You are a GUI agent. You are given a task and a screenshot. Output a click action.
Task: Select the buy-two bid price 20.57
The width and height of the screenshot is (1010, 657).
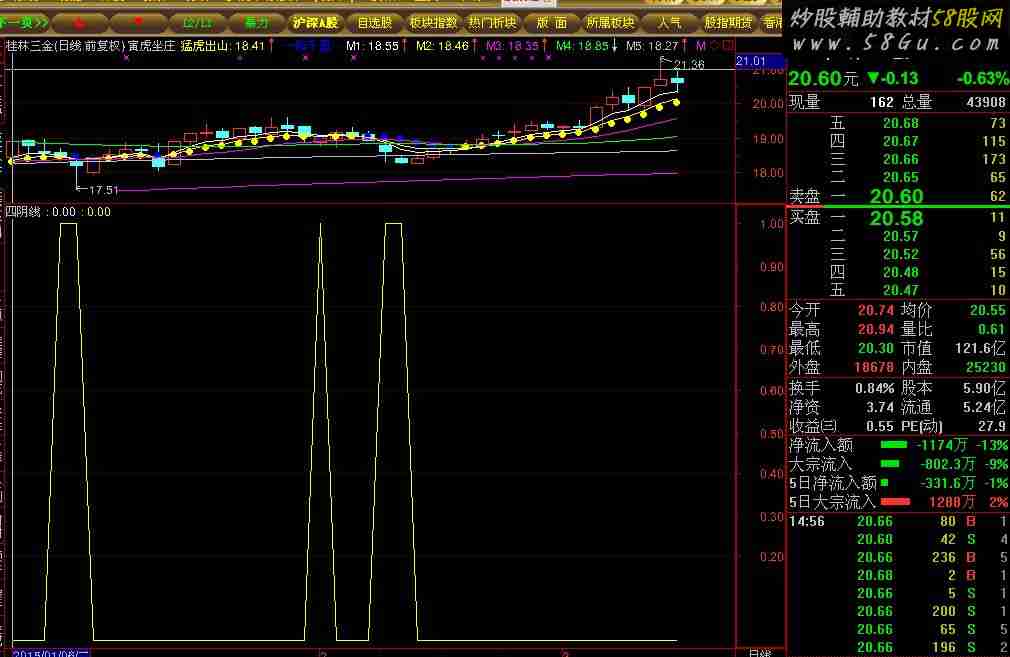tap(900, 236)
